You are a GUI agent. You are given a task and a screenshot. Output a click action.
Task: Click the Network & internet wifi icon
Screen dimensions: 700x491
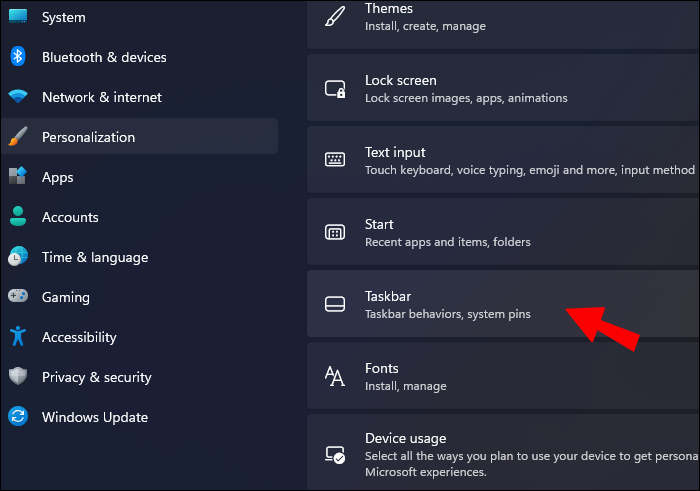tap(18, 97)
